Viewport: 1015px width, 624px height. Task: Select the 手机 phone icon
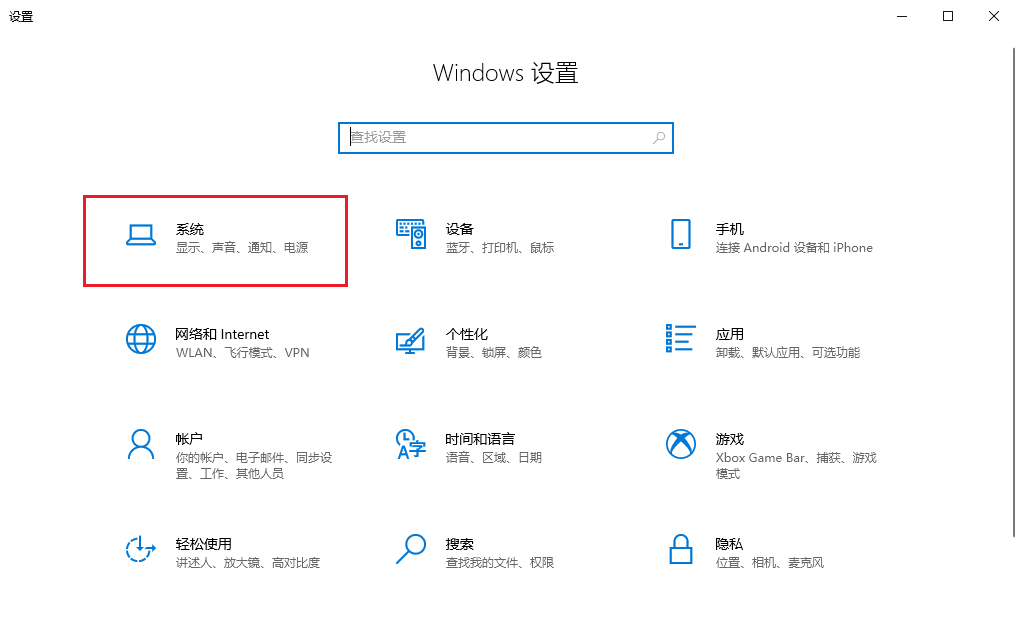pos(680,234)
